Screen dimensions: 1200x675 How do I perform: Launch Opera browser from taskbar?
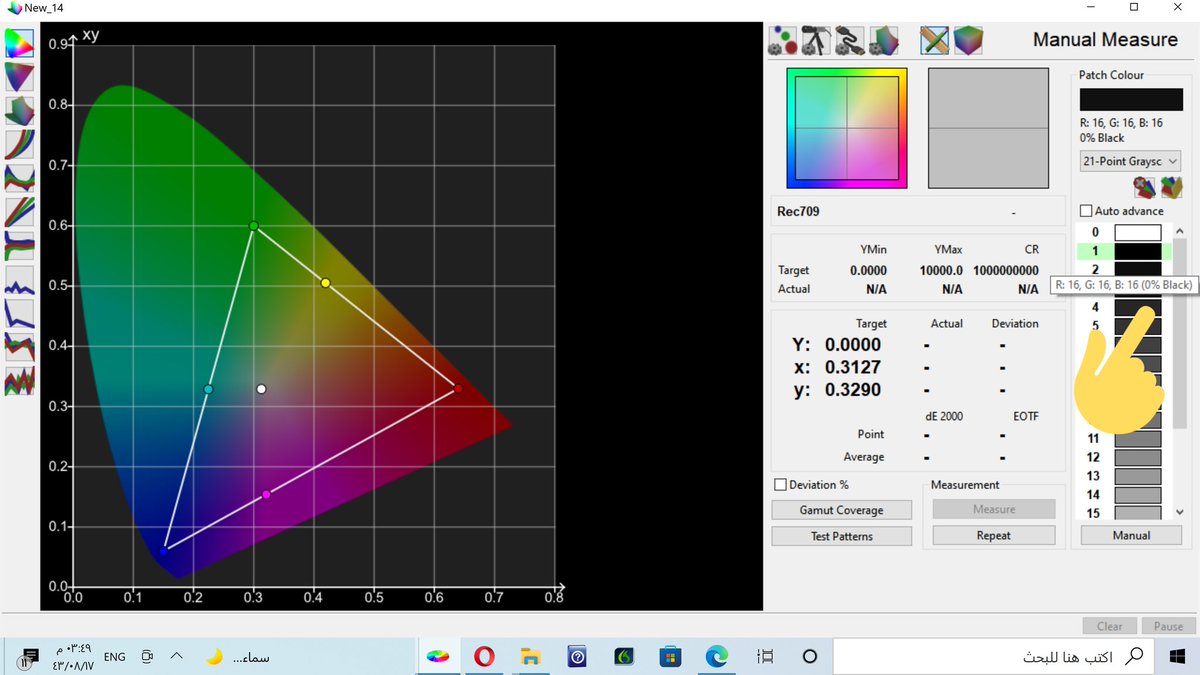coord(484,656)
